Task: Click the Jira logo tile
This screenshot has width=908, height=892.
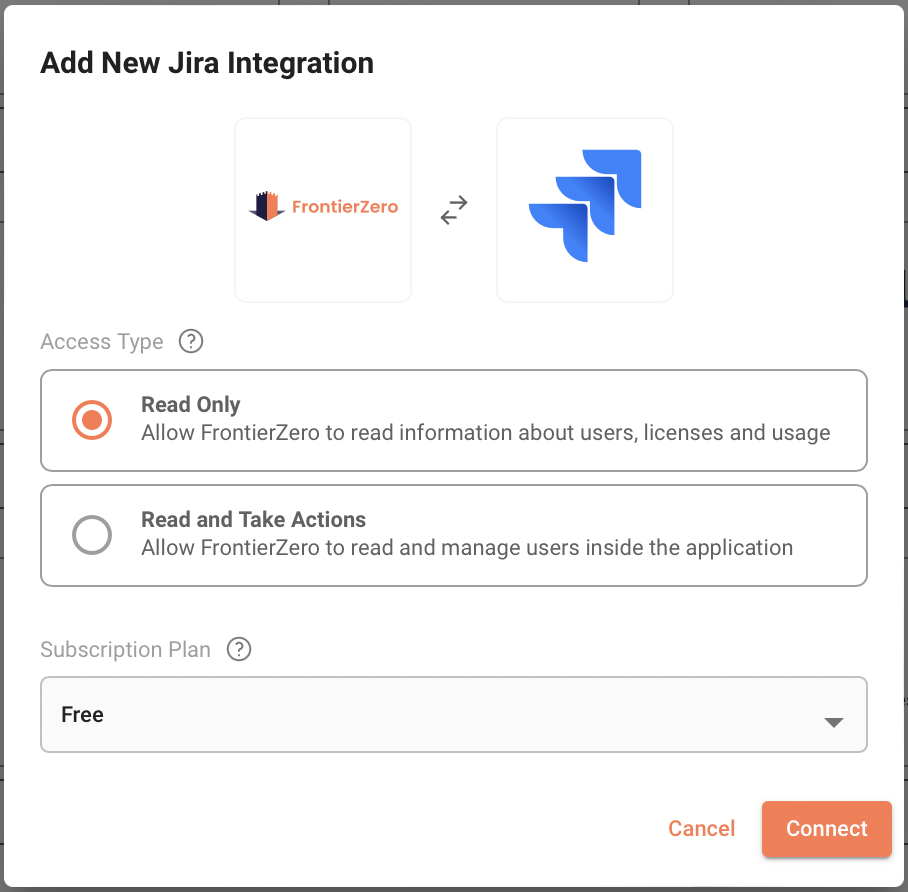Action: click(585, 210)
